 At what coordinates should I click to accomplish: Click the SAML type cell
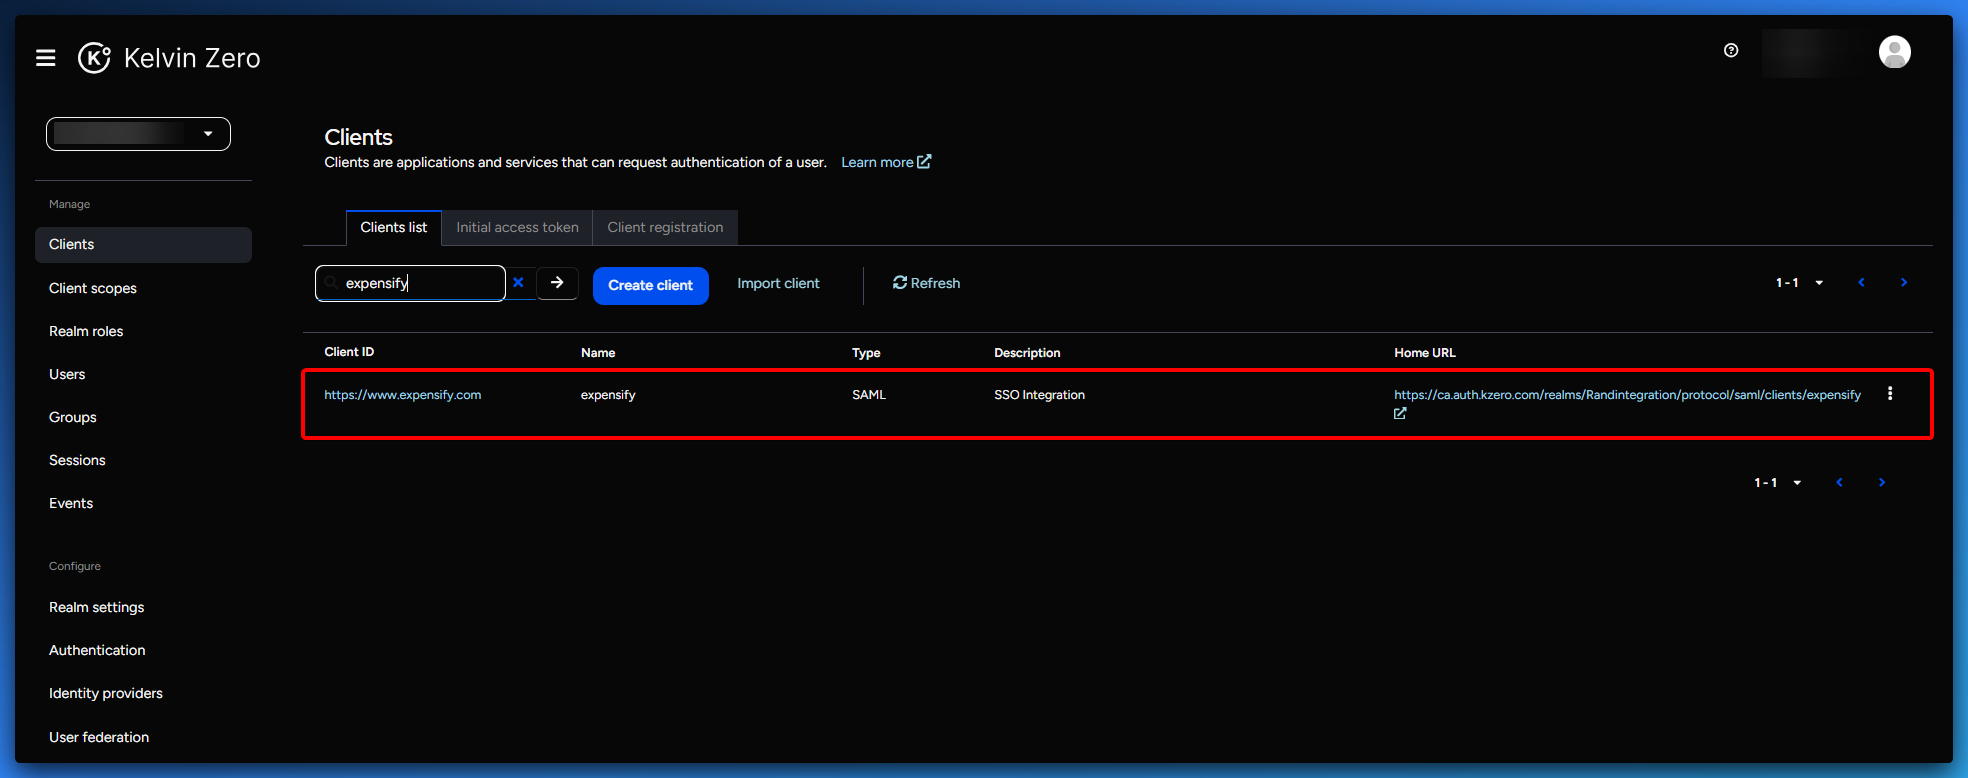[x=869, y=395]
